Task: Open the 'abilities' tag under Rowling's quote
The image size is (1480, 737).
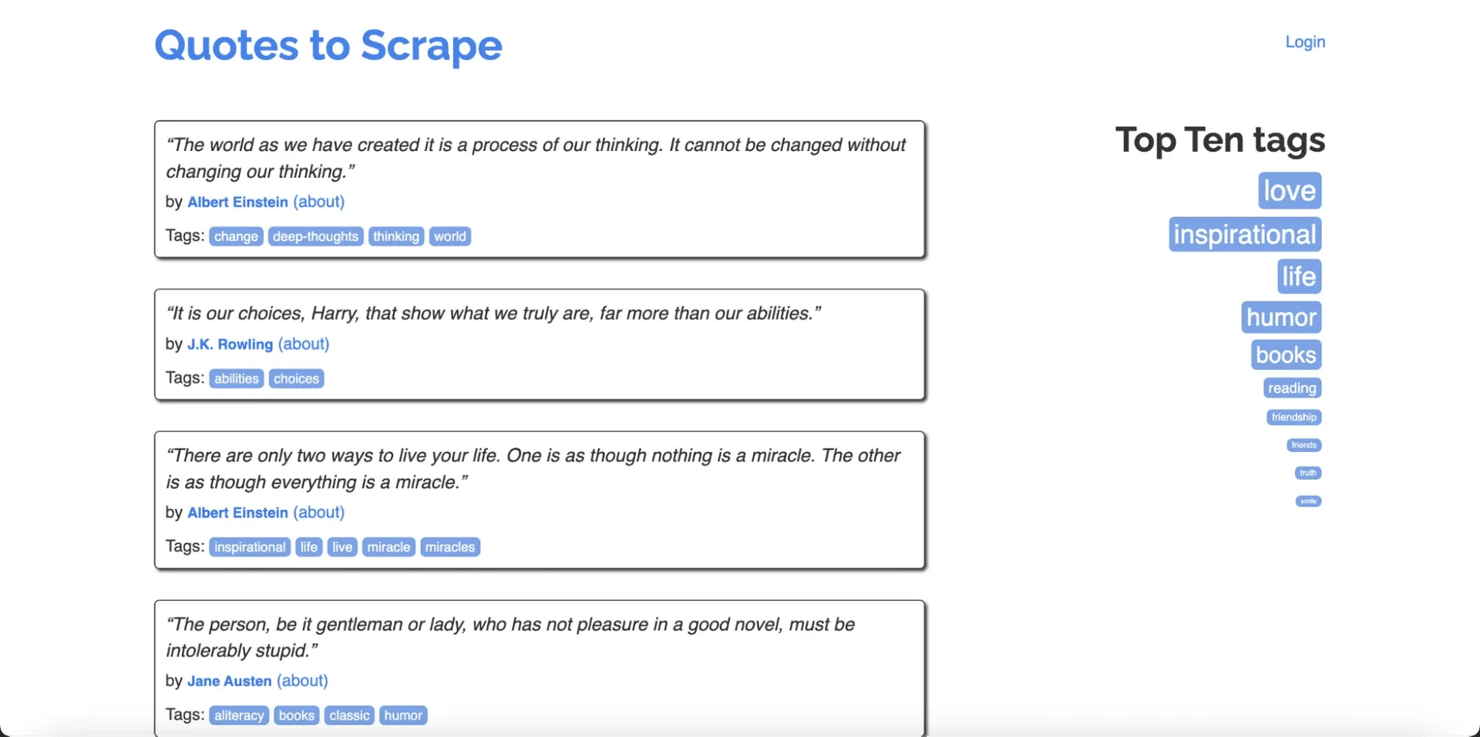Action: [236, 379]
